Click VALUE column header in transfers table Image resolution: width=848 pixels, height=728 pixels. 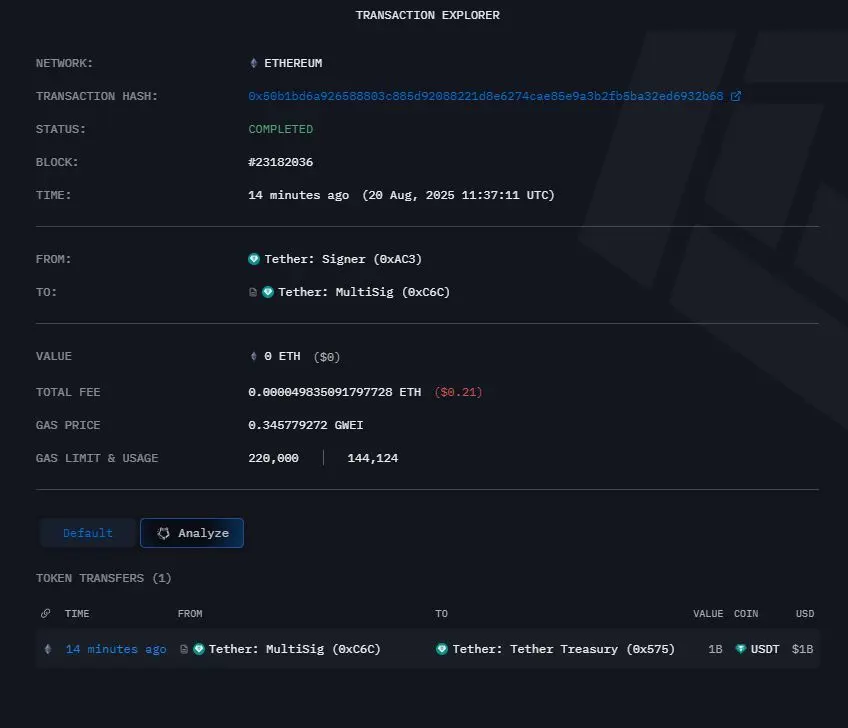pyautogui.click(x=708, y=614)
